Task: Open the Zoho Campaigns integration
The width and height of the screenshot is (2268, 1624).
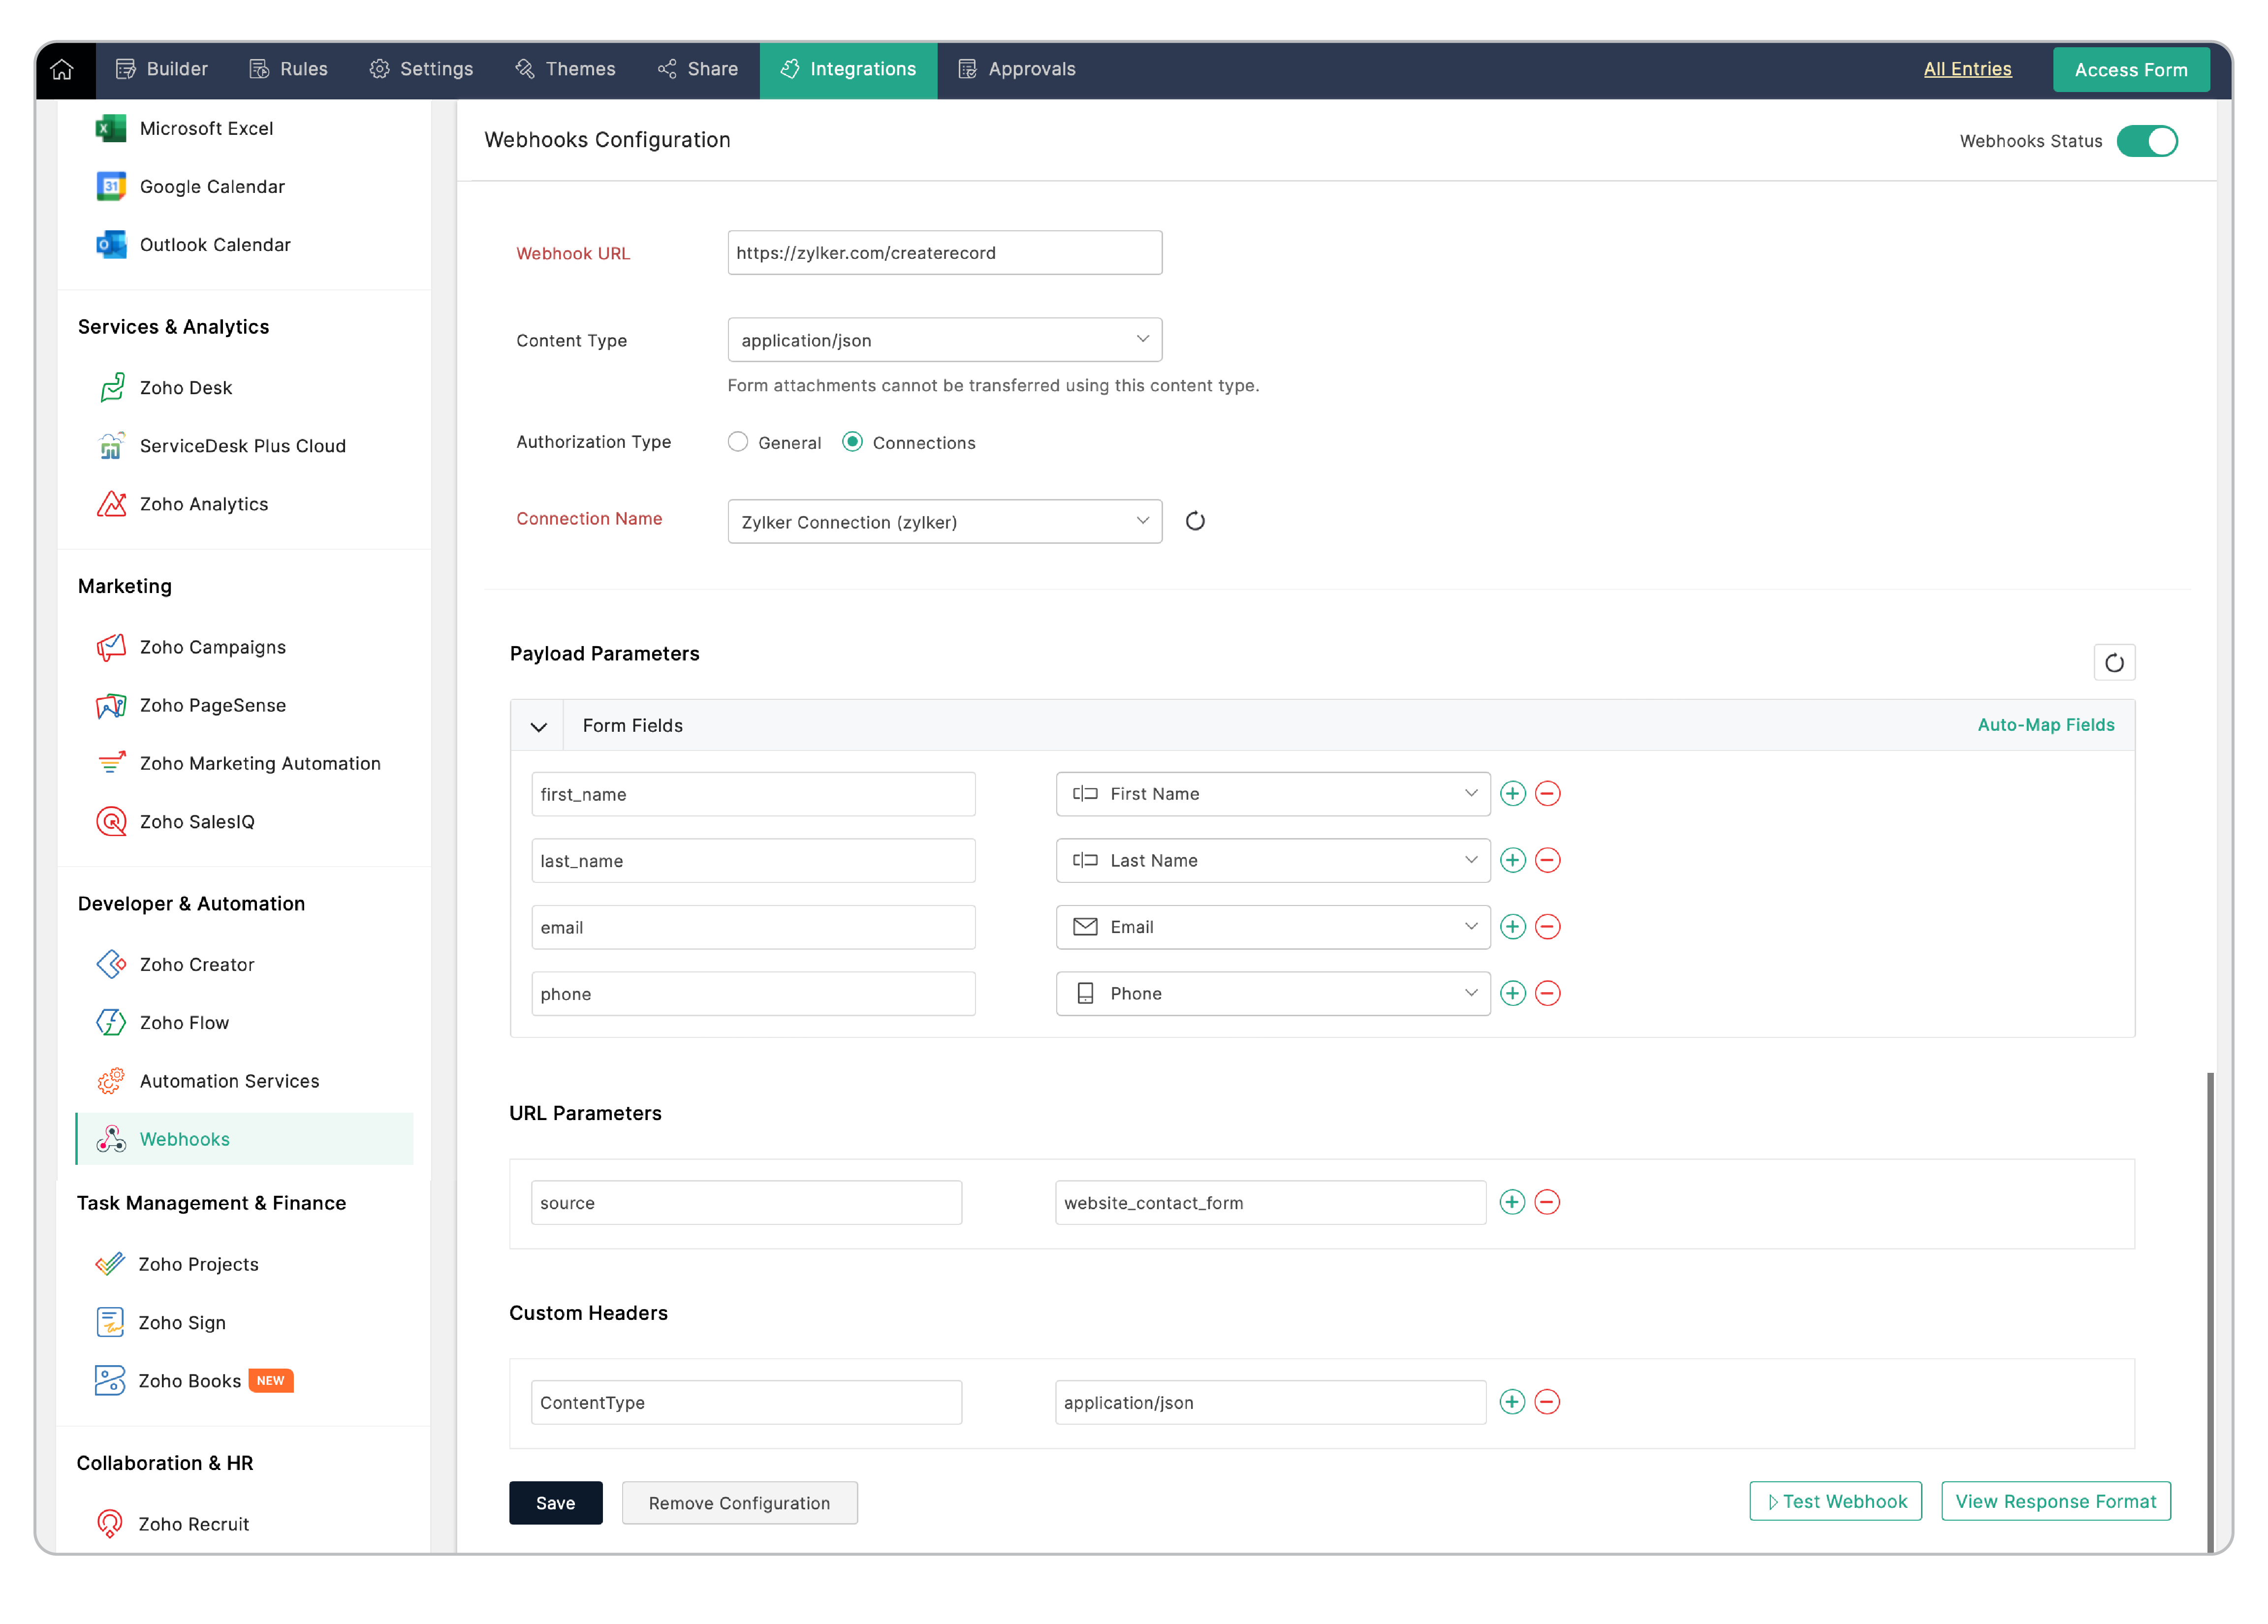Action: (212, 647)
